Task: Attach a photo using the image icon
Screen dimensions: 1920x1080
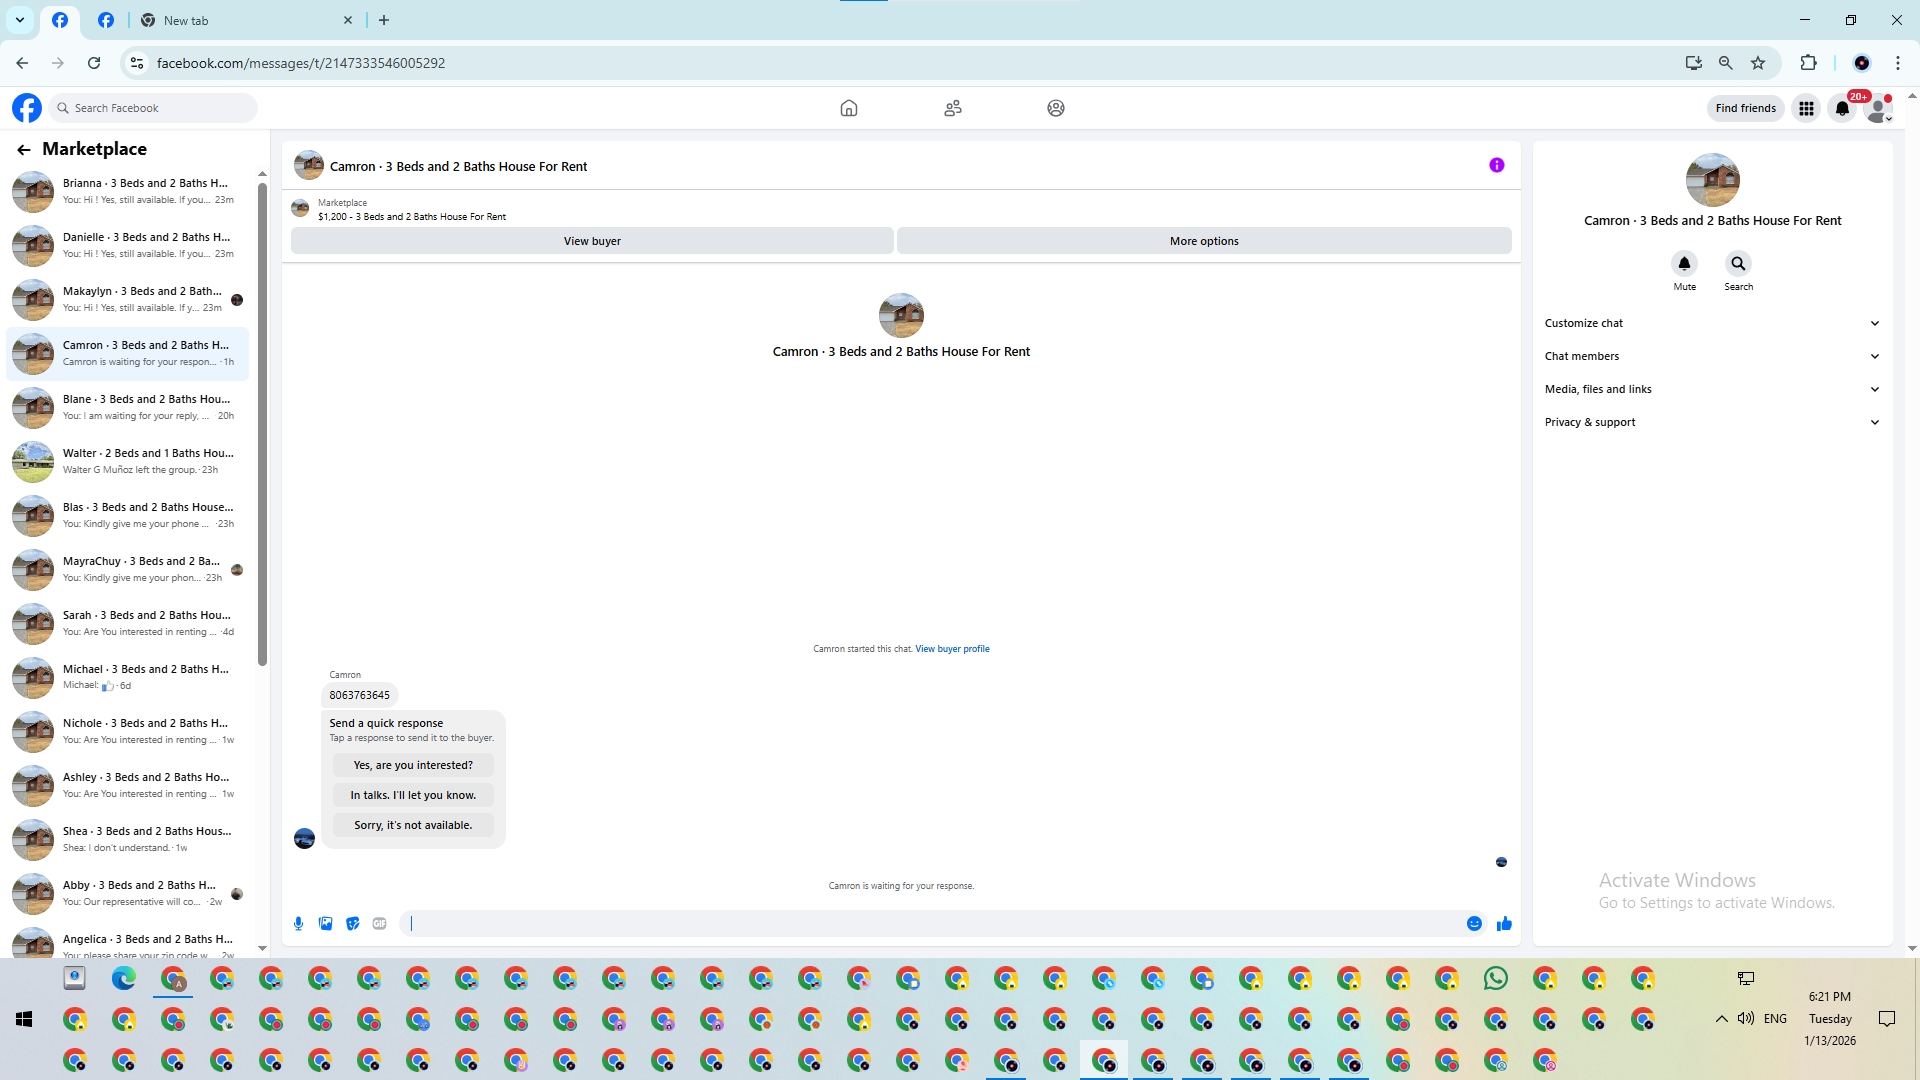Action: pyautogui.click(x=325, y=924)
